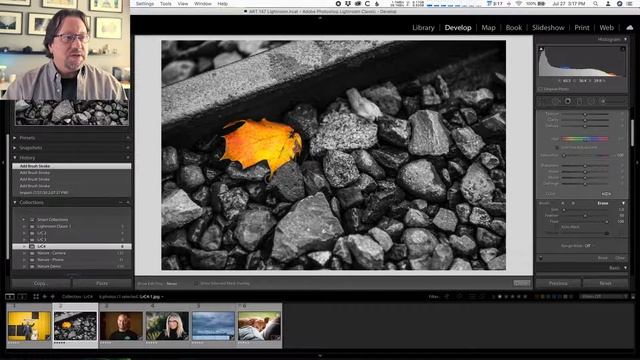This screenshot has width=640, height=360.
Task: Toggle the Original Photo checkbox
Action: [x=540, y=89]
